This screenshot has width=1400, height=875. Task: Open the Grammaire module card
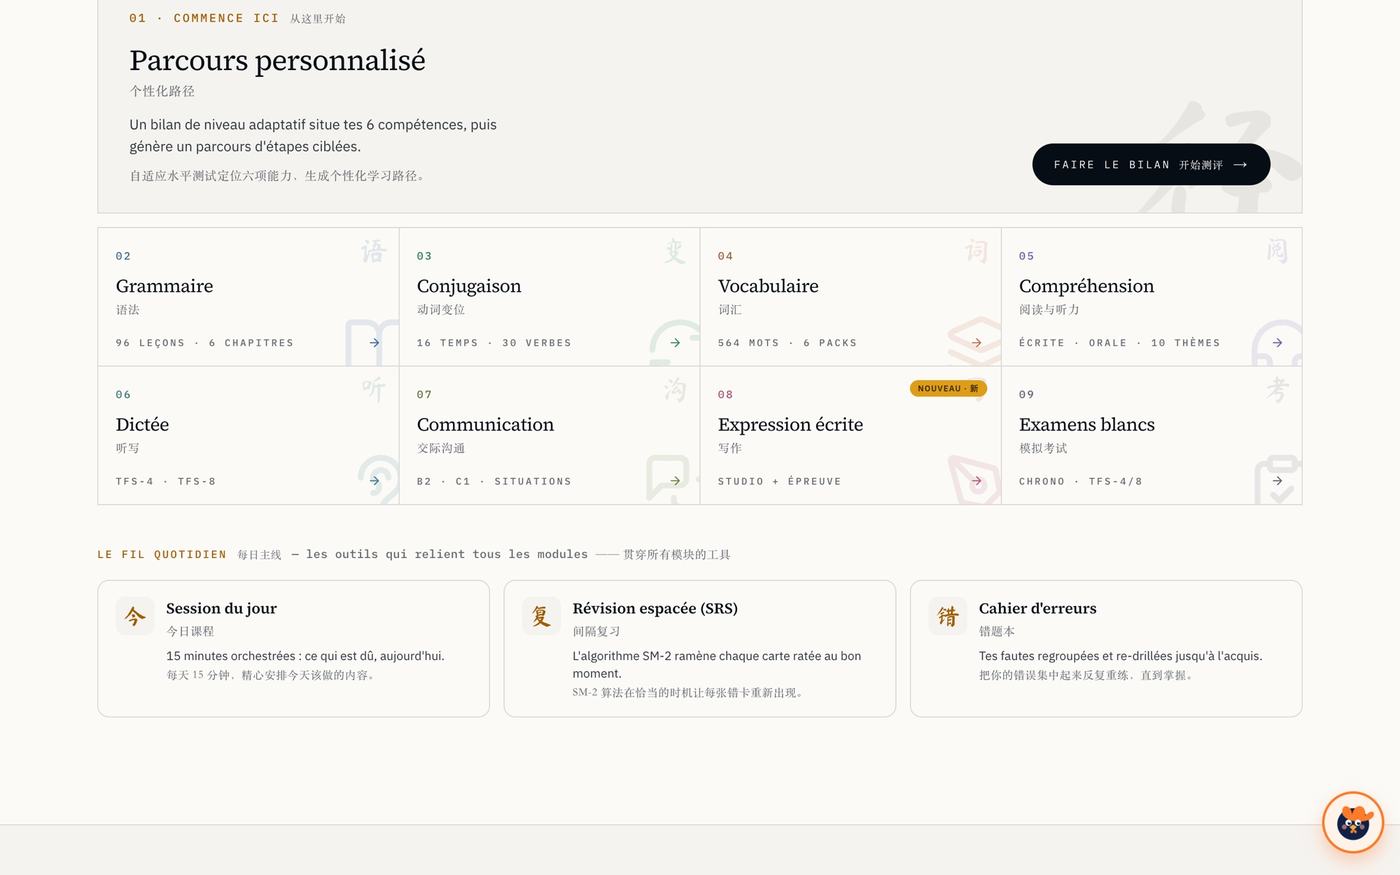[248, 297]
